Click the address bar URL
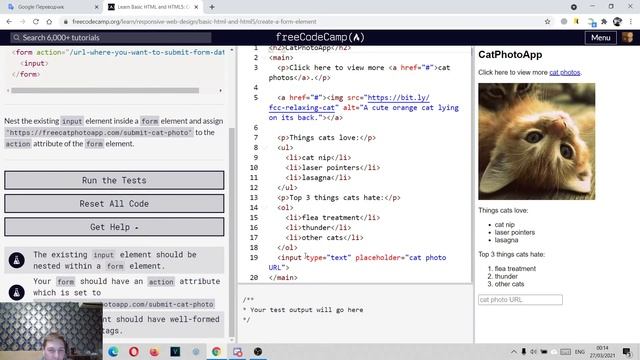The height and width of the screenshot is (360, 640). click(x=194, y=22)
